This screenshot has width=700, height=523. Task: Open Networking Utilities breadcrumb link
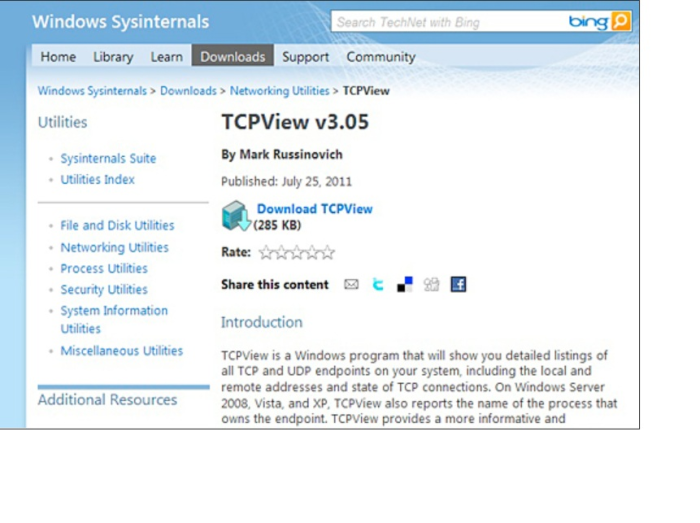tap(279, 91)
